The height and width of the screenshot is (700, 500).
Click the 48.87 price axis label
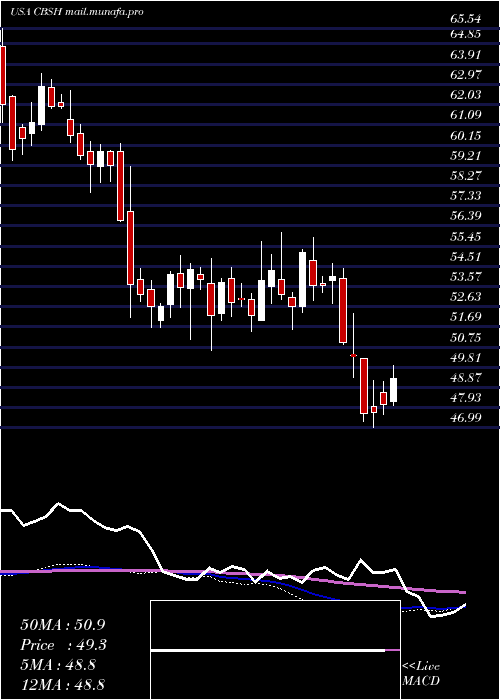click(x=466, y=378)
